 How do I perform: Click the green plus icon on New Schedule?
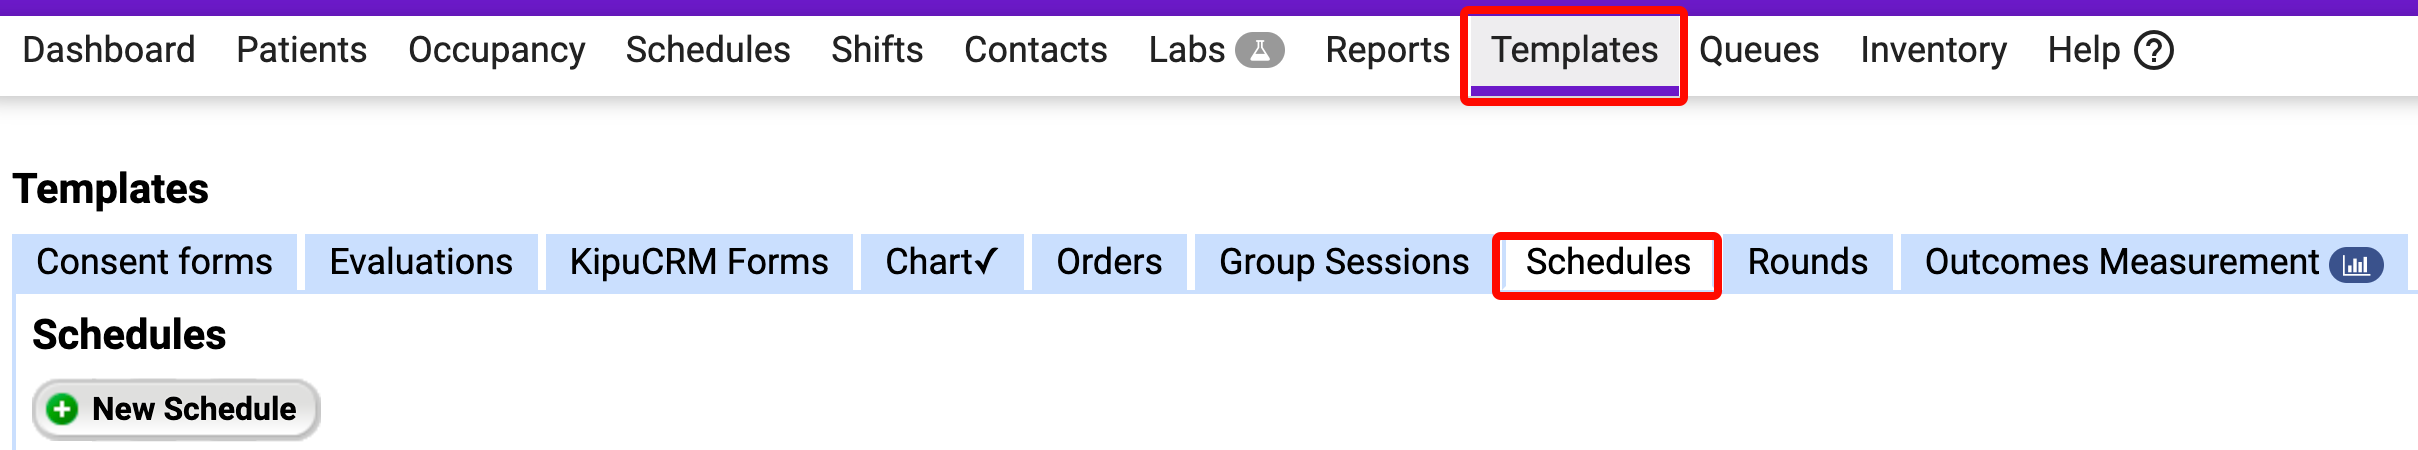63,409
